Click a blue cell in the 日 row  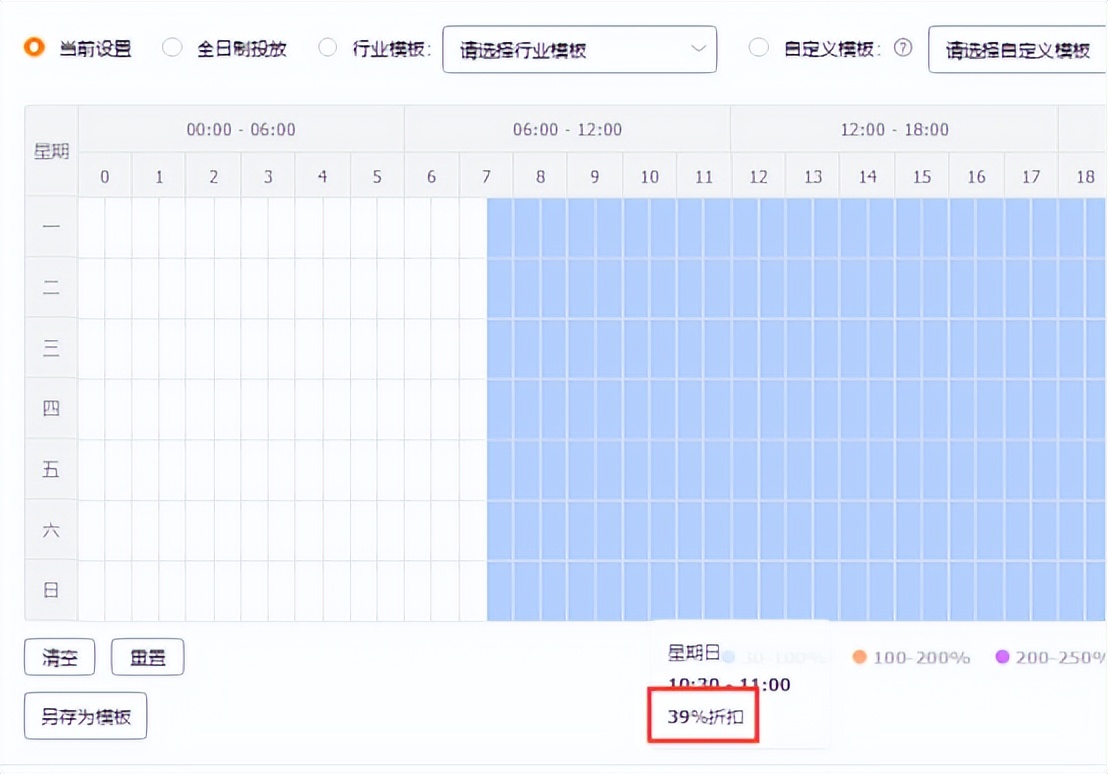point(700,590)
